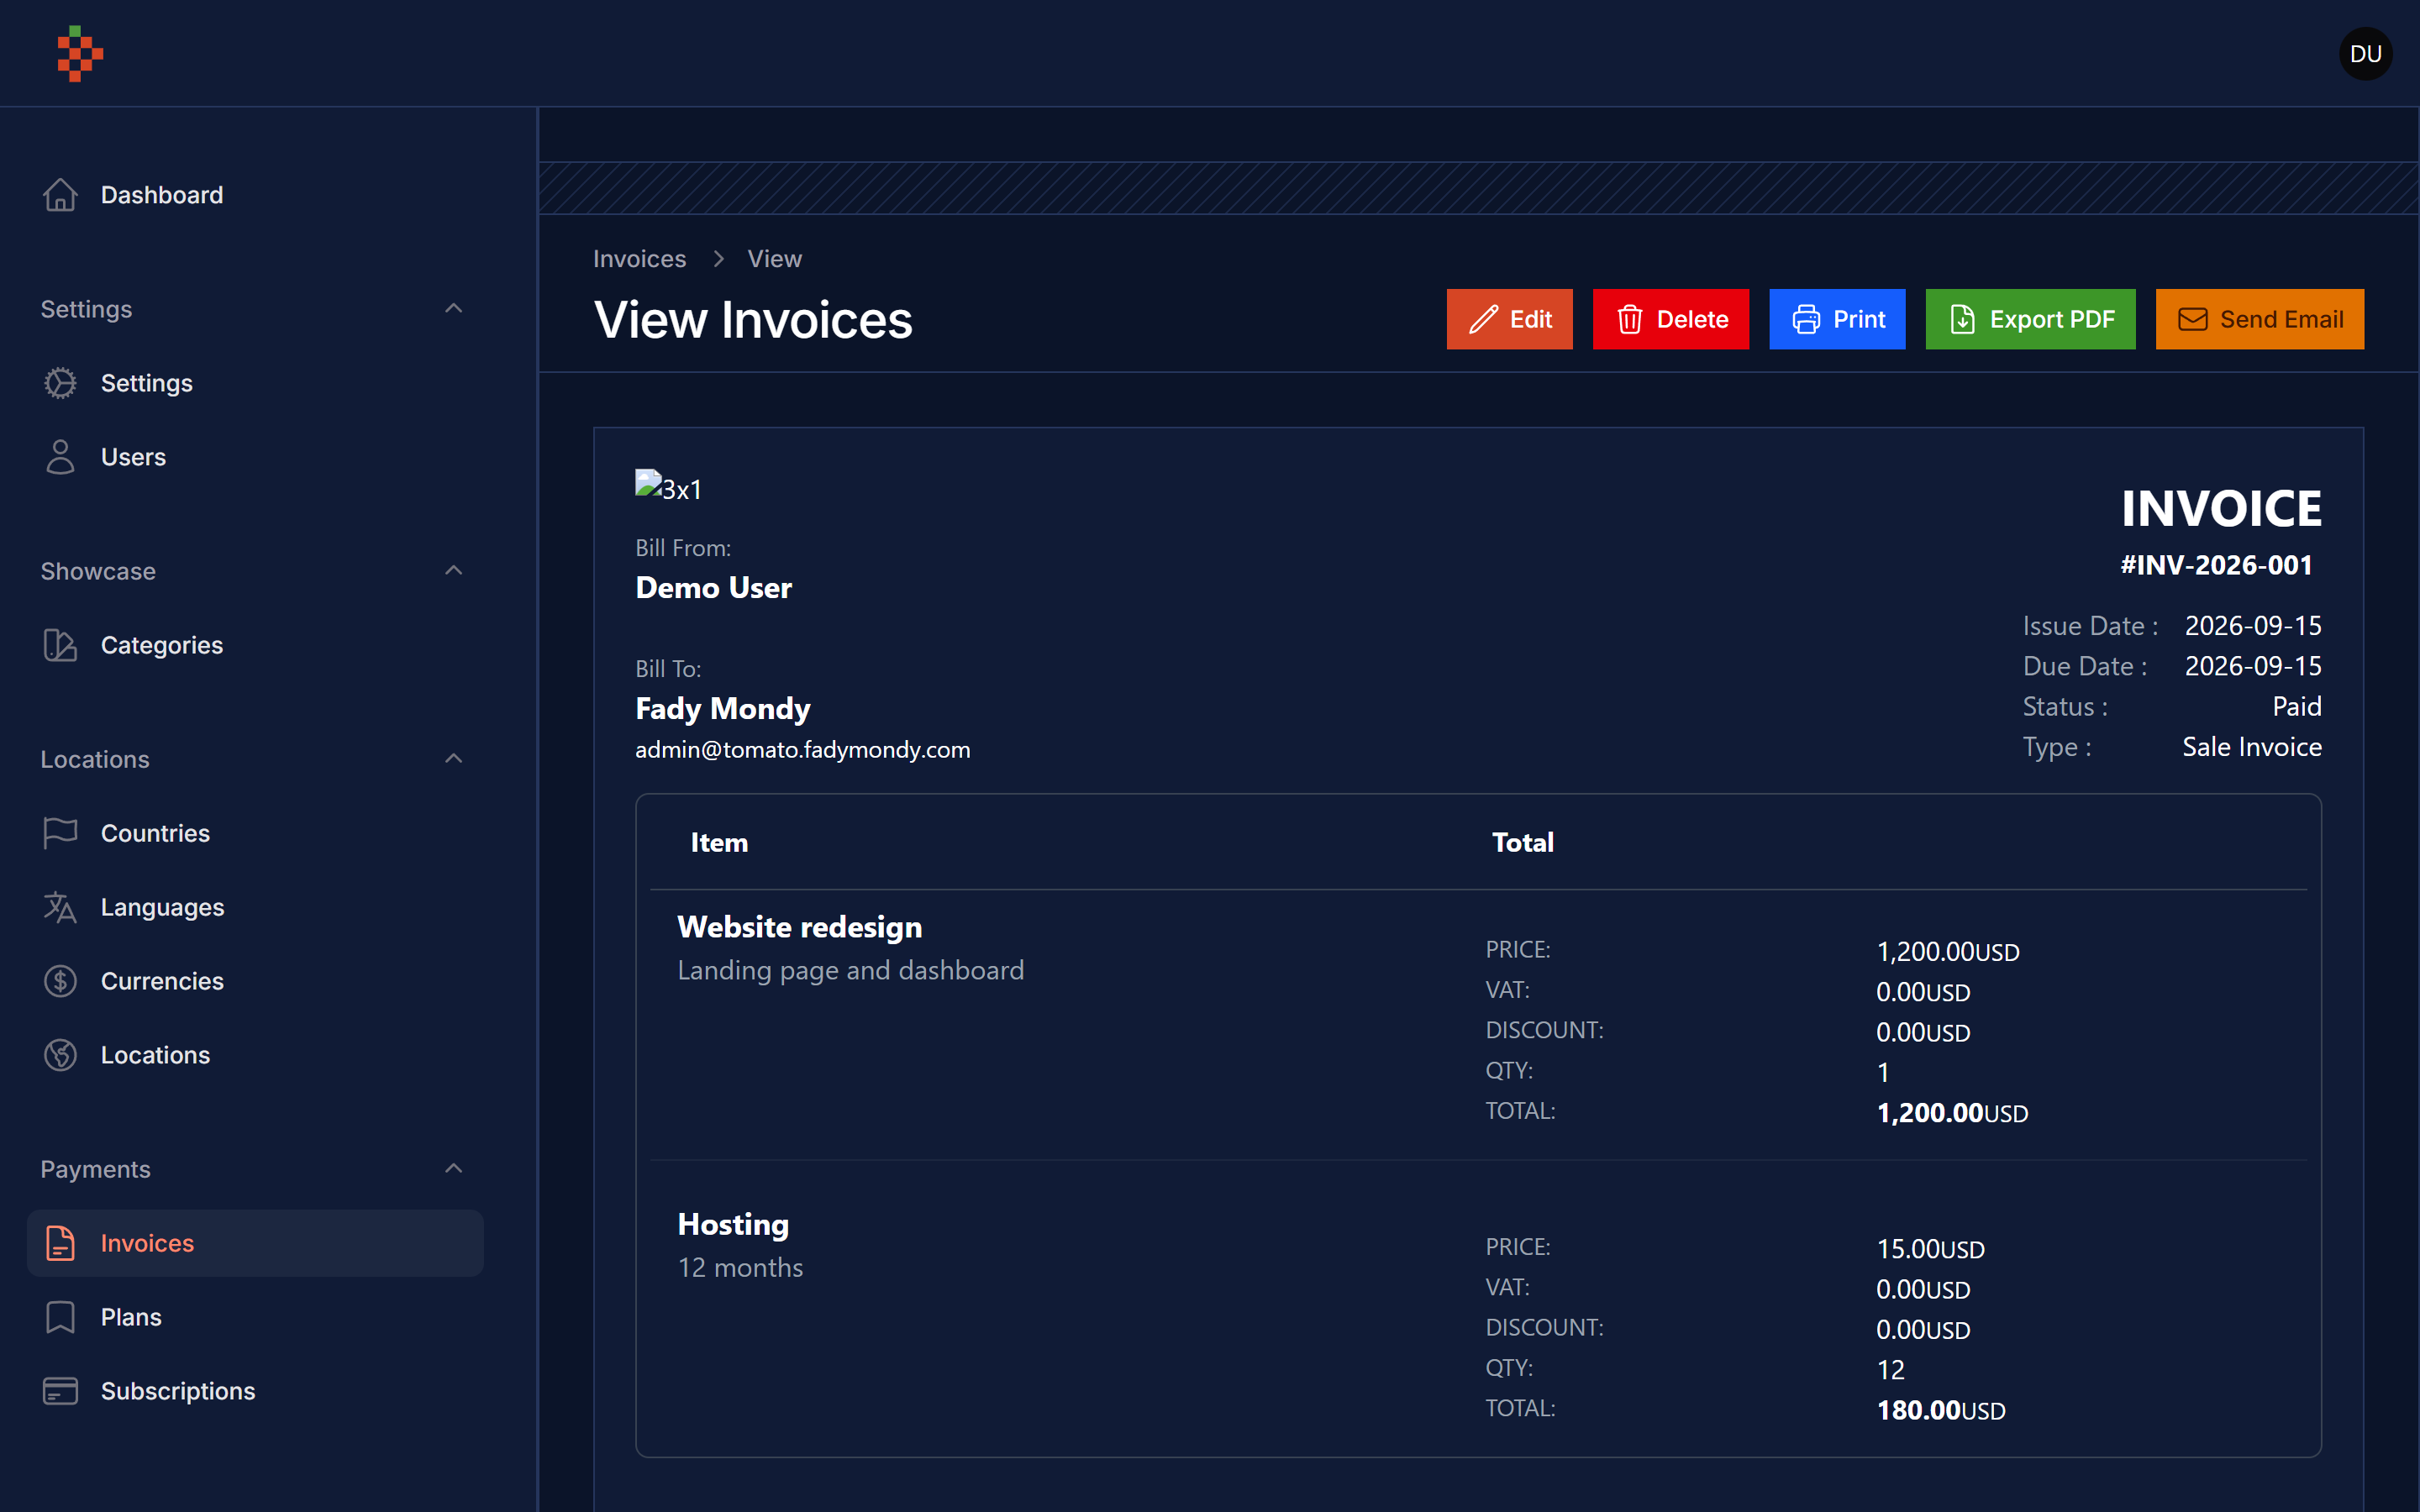The width and height of the screenshot is (2420, 1512).
Task: Click the Hosting item title
Action: (733, 1225)
